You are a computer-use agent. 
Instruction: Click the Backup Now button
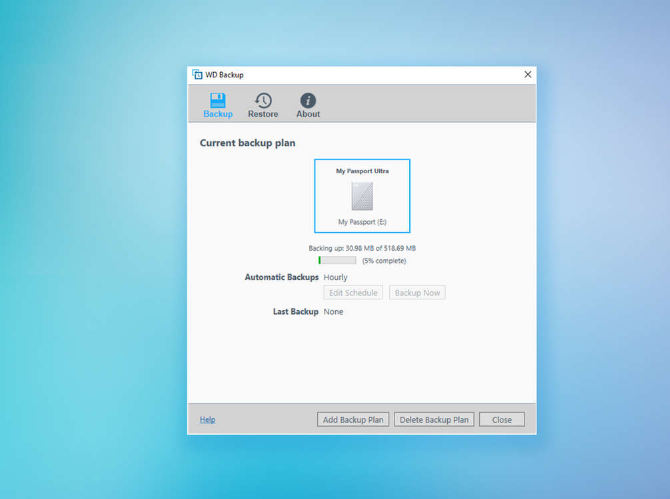[x=417, y=293]
